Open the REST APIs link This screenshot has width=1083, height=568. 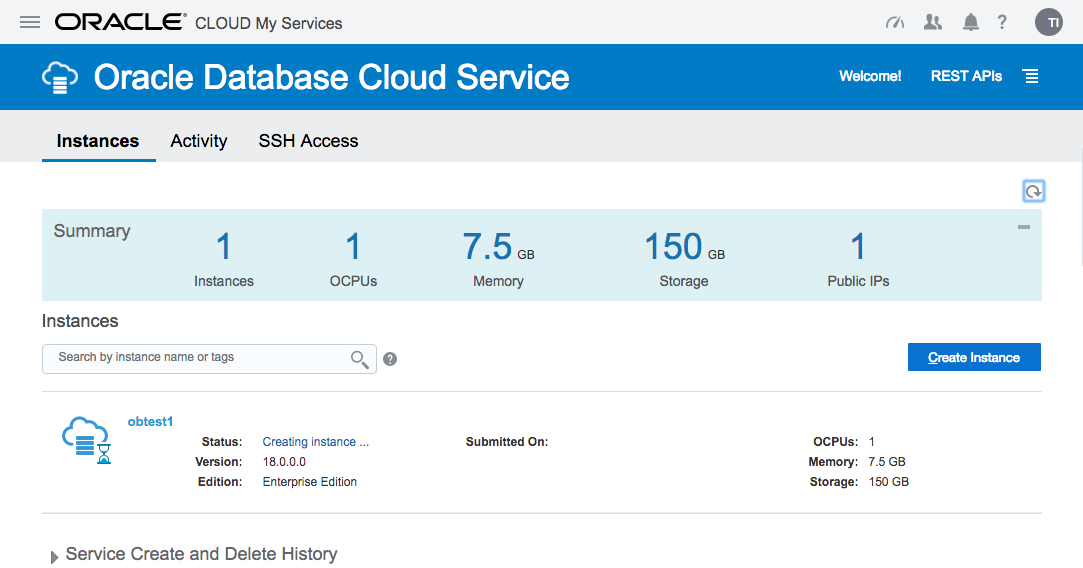coord(966,76)
